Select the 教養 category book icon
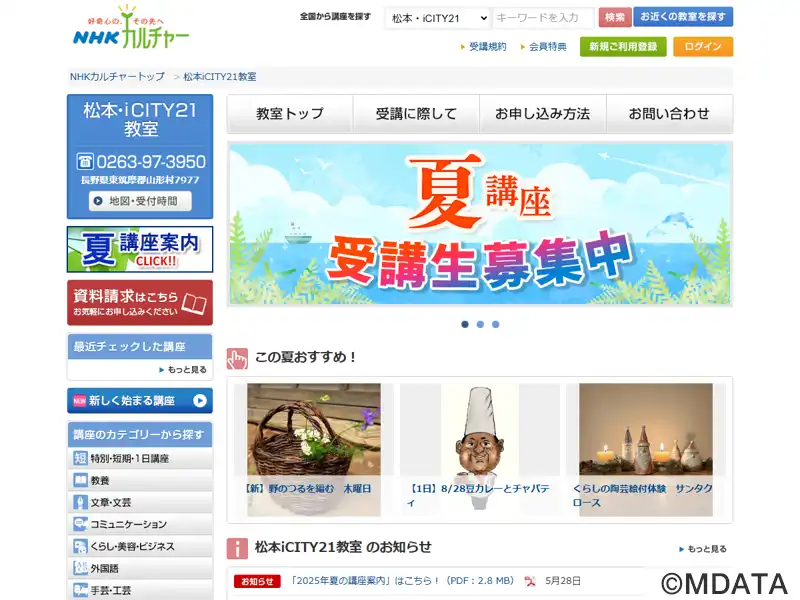 coord(80,480)
